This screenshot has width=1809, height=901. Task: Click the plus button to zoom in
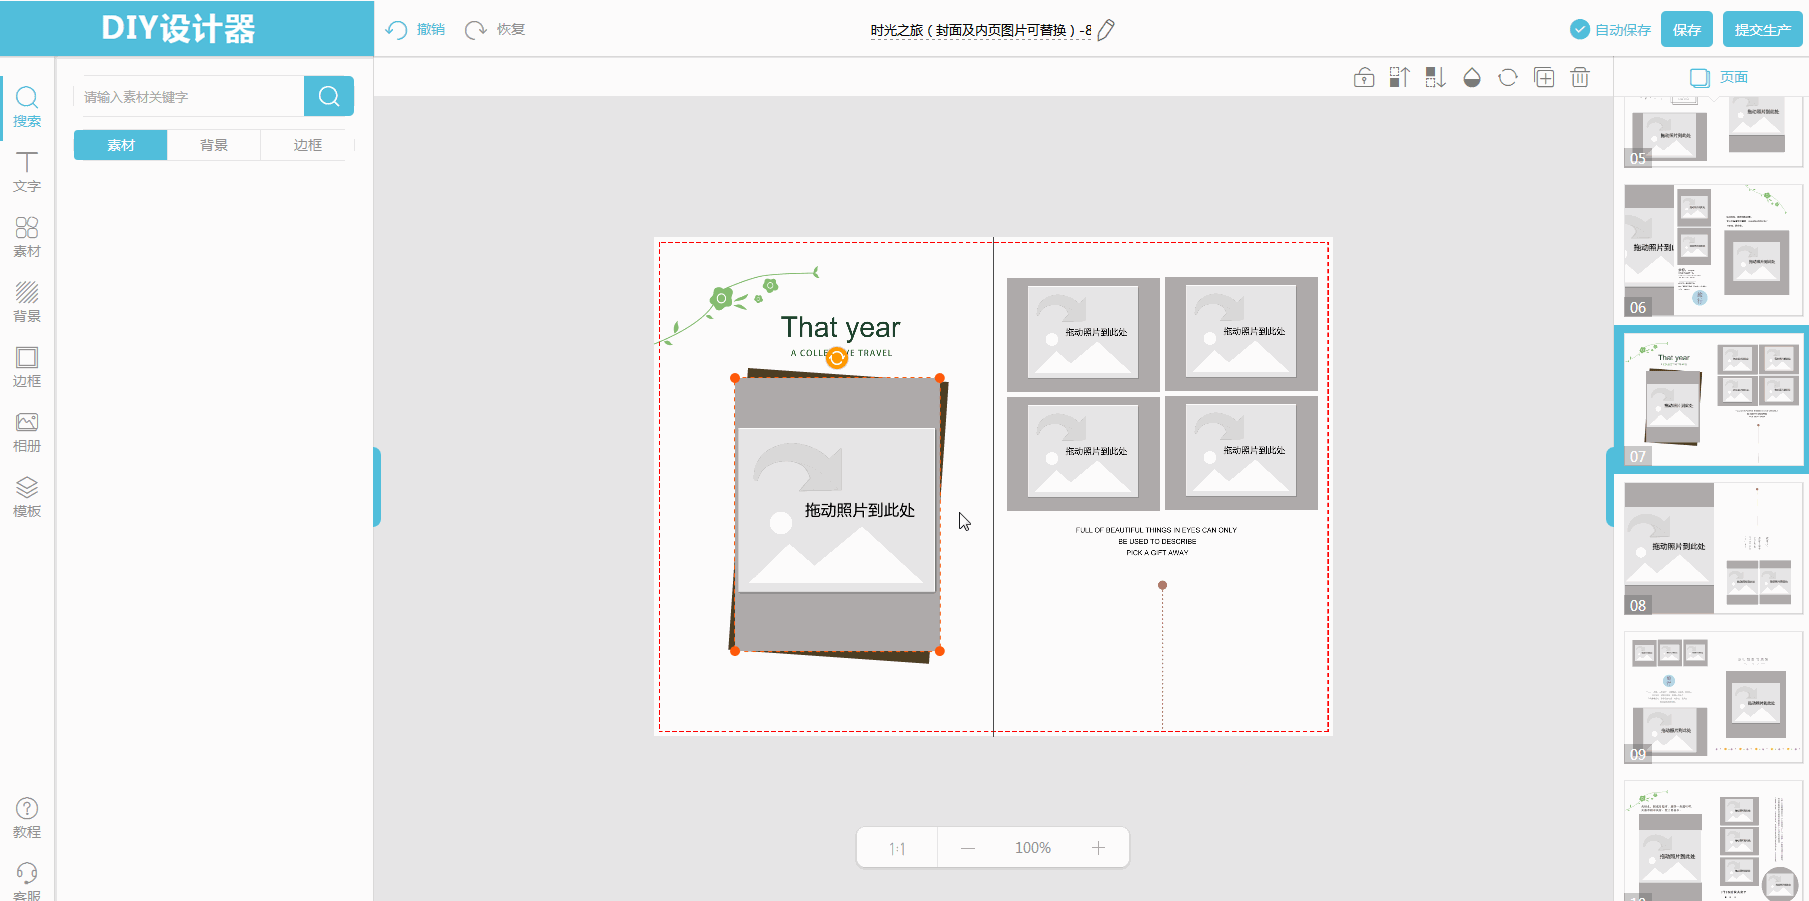pyautogui.click(x=1098, y=848)
